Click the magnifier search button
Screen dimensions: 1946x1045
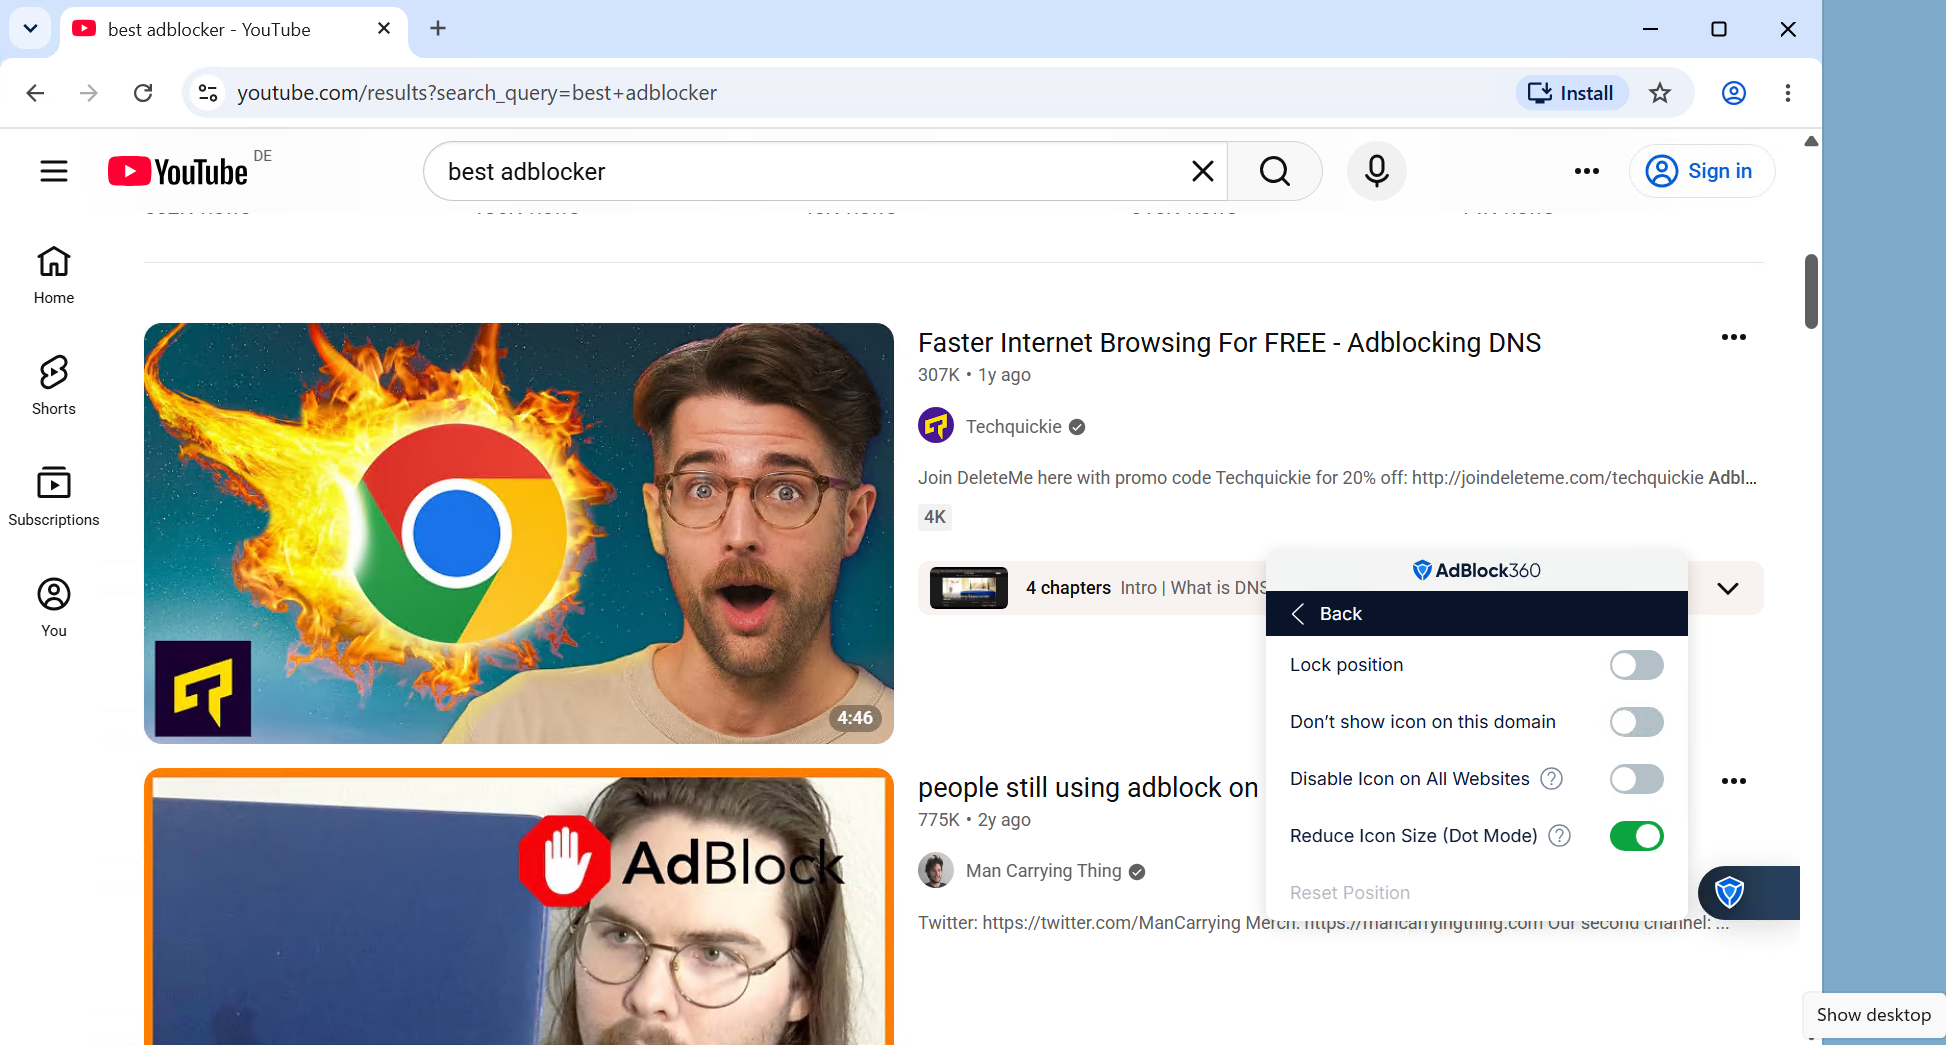(1275, 171)
